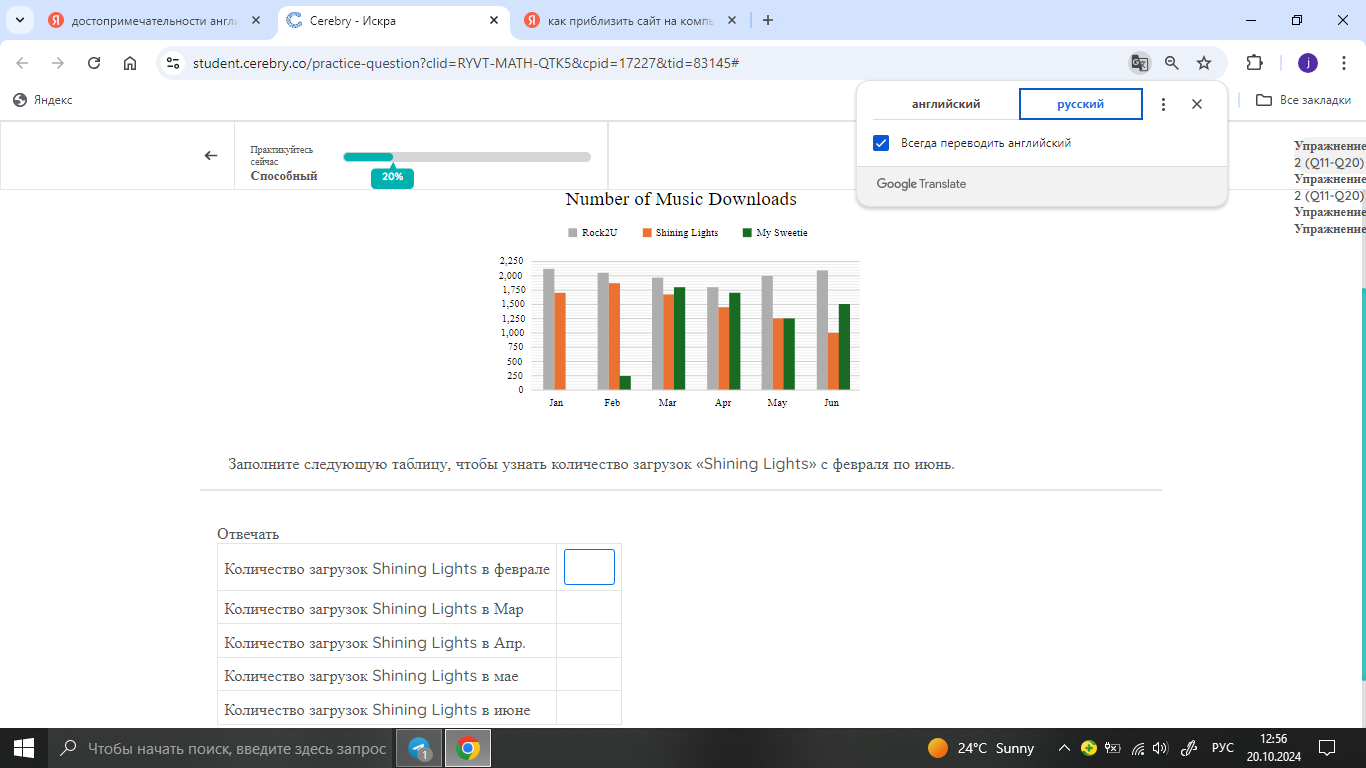Click the 'Jan' axis label on chart
The width and height of the screenshot is (1366, 768).
[x=556, y=403]
